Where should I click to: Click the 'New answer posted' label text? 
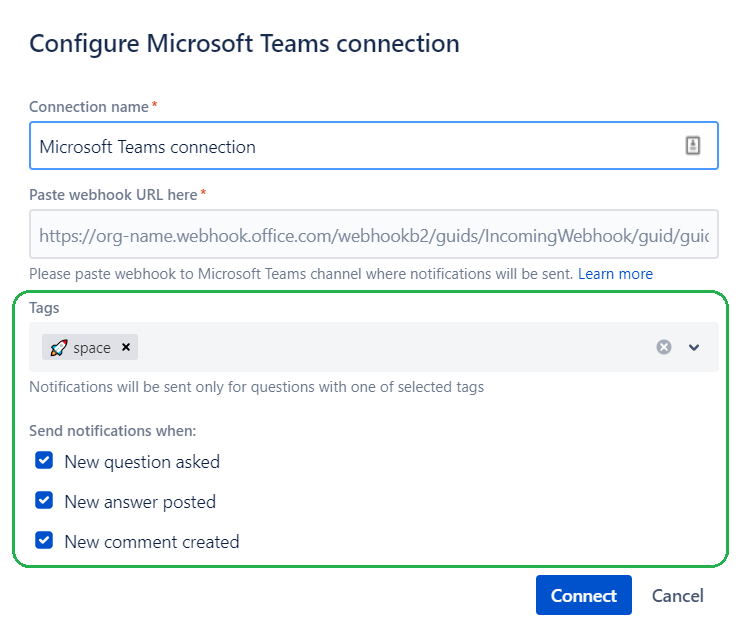[140, 502]
